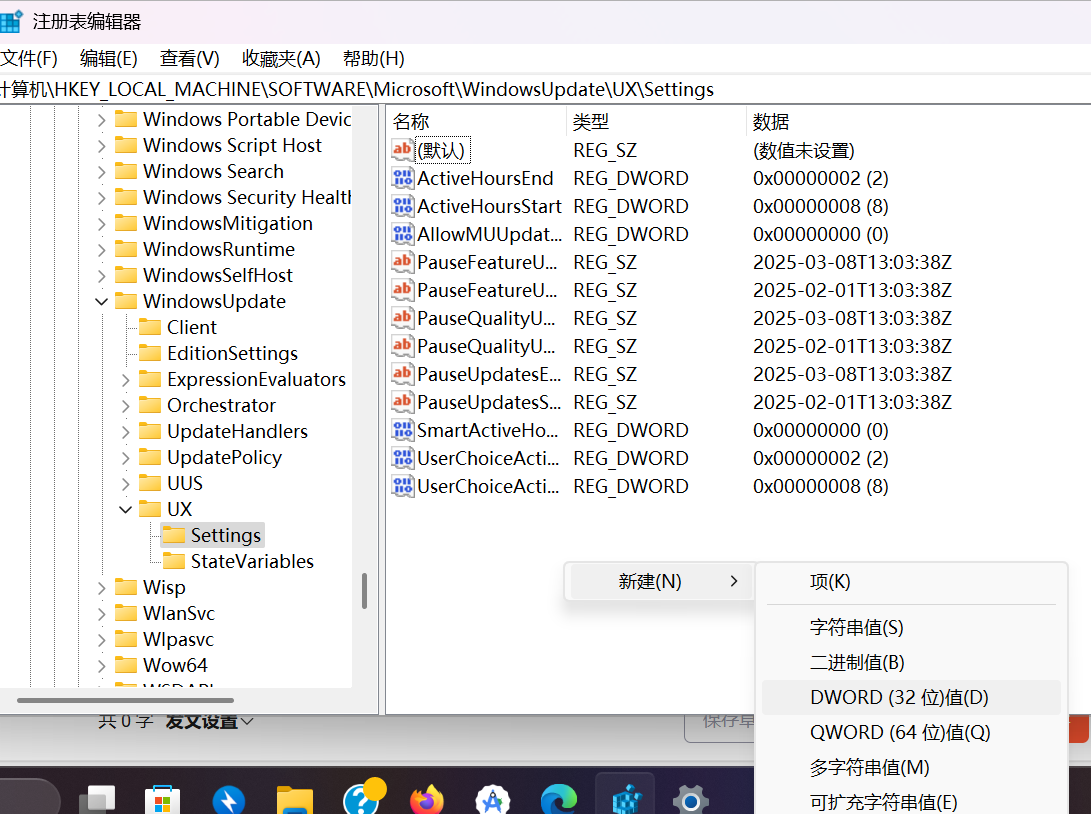Click UserChoiceActi... icon with data 0x00000008
1091x814 pixels.
pyautogui.click(x=402, y=486)
